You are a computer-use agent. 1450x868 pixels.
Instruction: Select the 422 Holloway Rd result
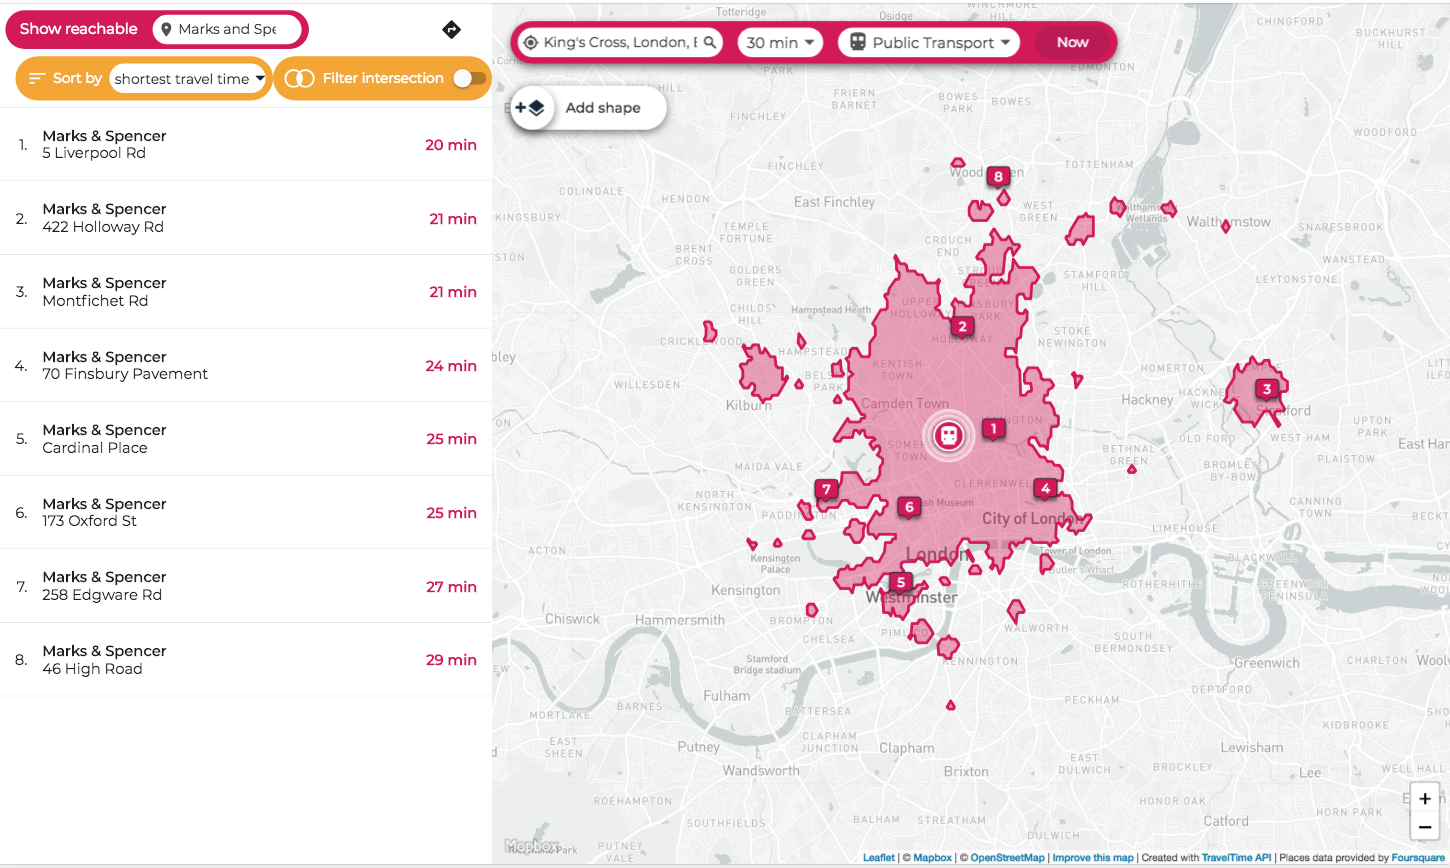coord(246,218)
